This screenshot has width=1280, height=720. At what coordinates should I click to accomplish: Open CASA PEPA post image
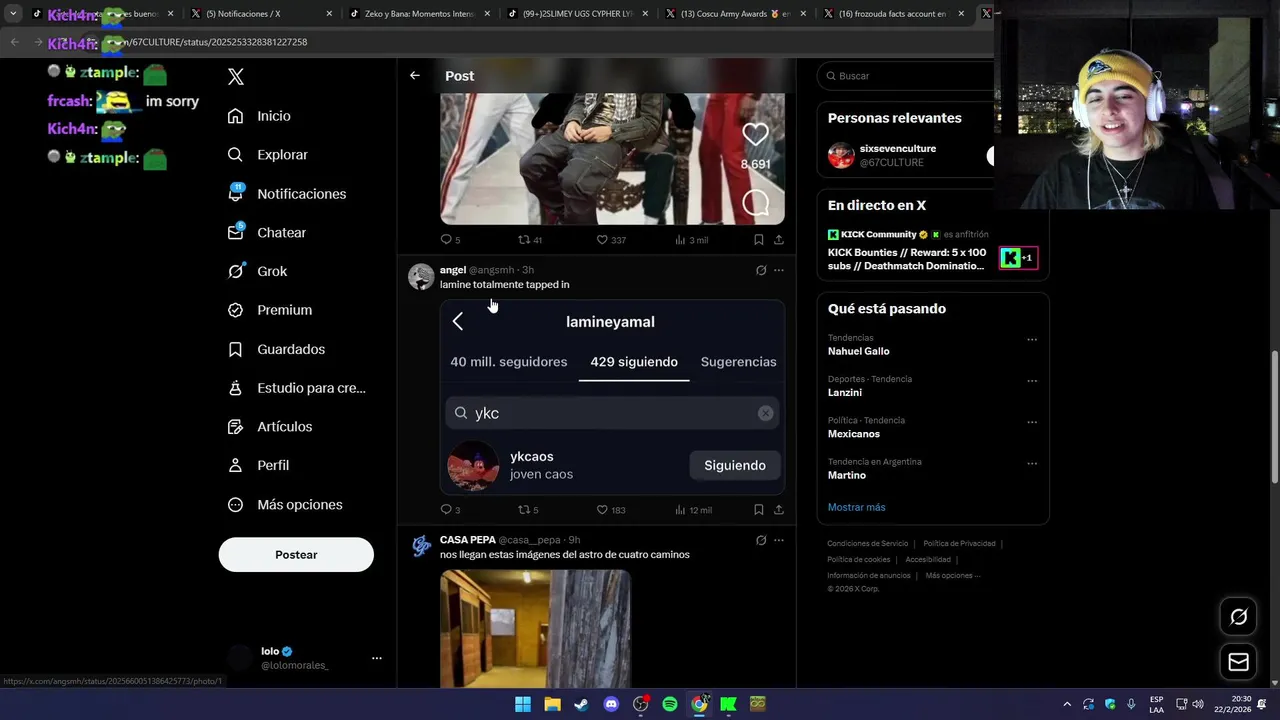click(535, 628)
